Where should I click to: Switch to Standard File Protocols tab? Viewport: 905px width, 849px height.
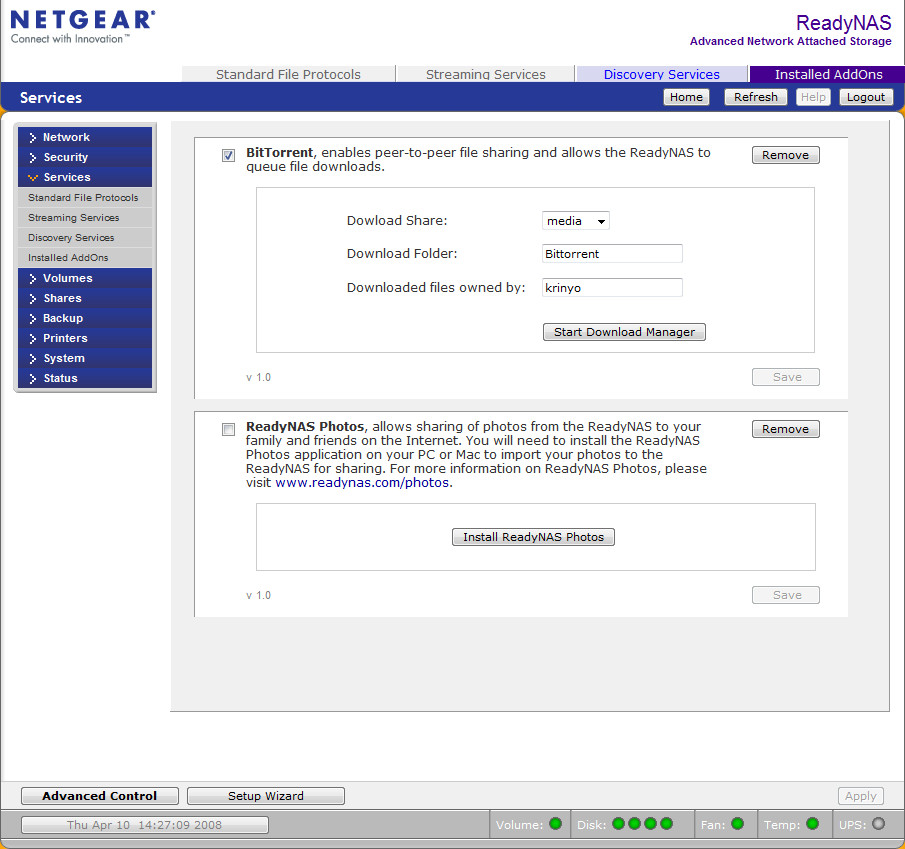point(288,74)
